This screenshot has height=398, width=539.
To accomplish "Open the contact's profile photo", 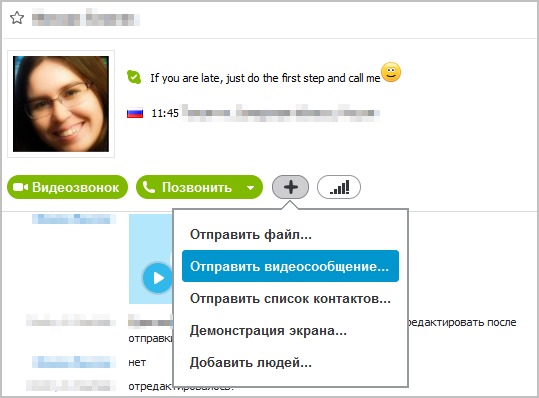I will pyautogui.click(x=61, y=104).
